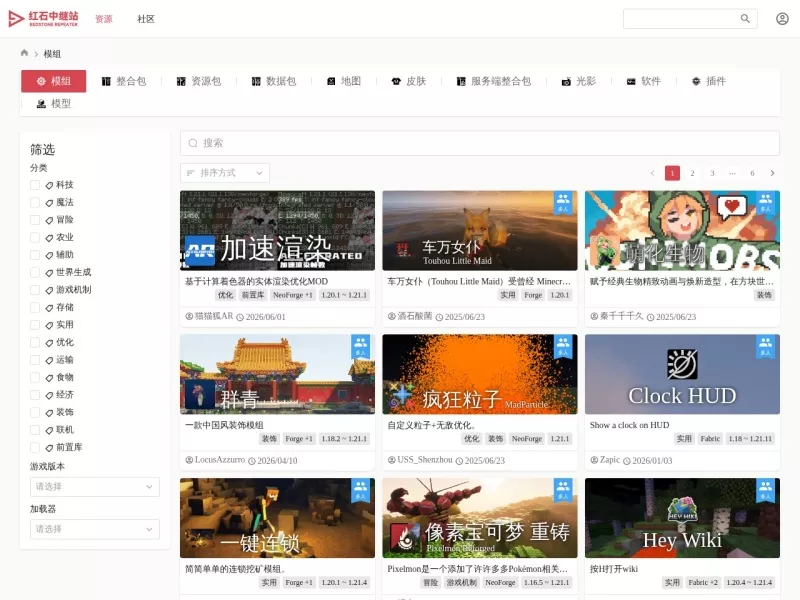Click the header search input field
This screenshot has height=600, width=800.
[x=682, y=19]
